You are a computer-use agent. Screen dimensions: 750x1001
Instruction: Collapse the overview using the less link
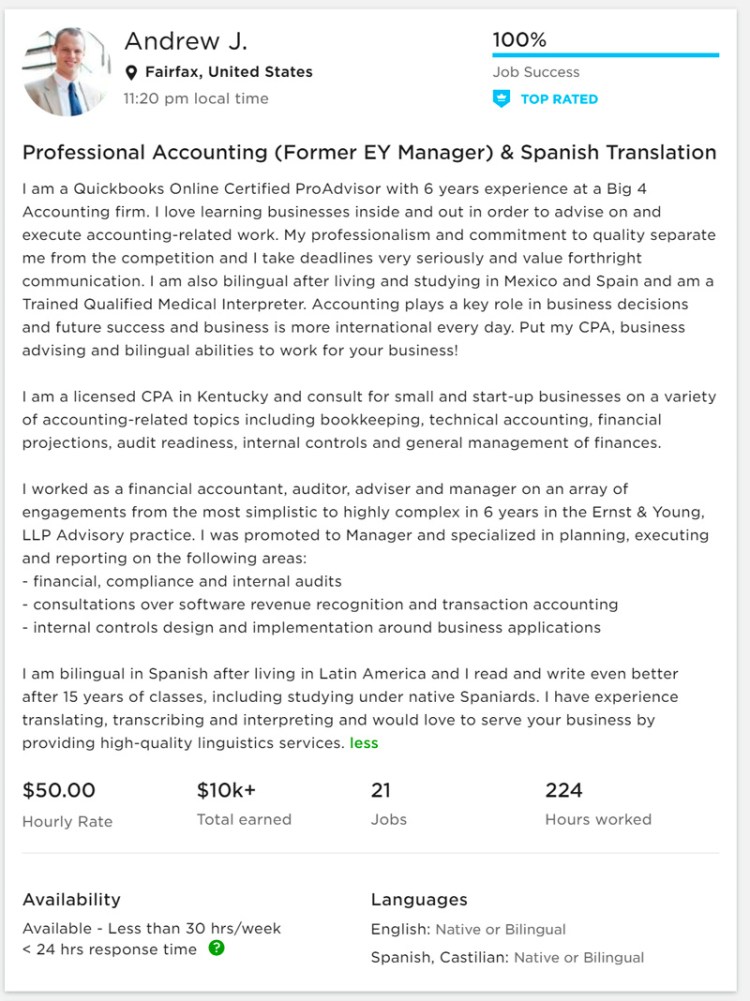click(x=364, y=743)
